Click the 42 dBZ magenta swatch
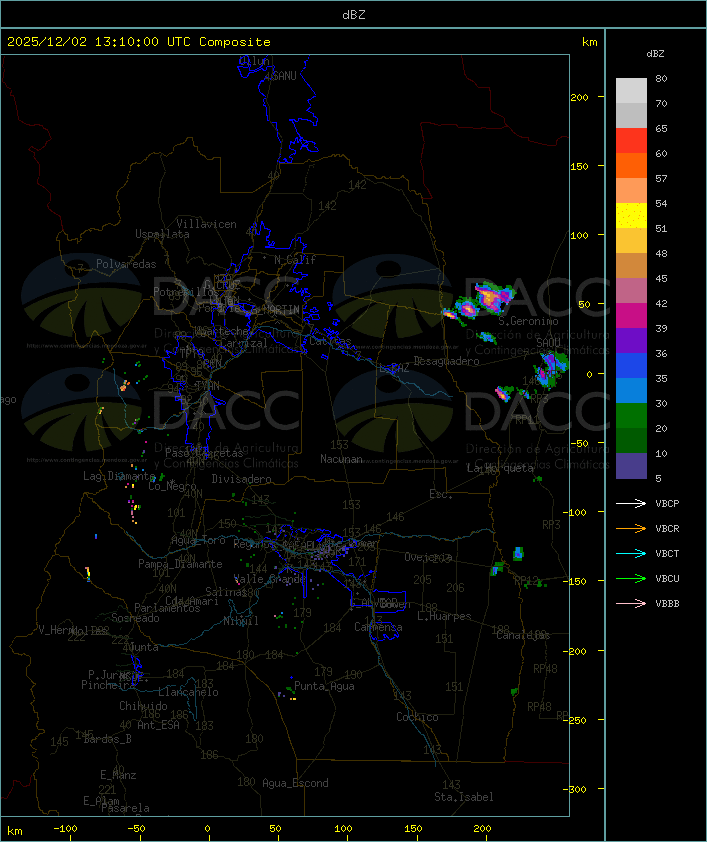The width and height of the screenshot is (707, 842). click(631, 316)
